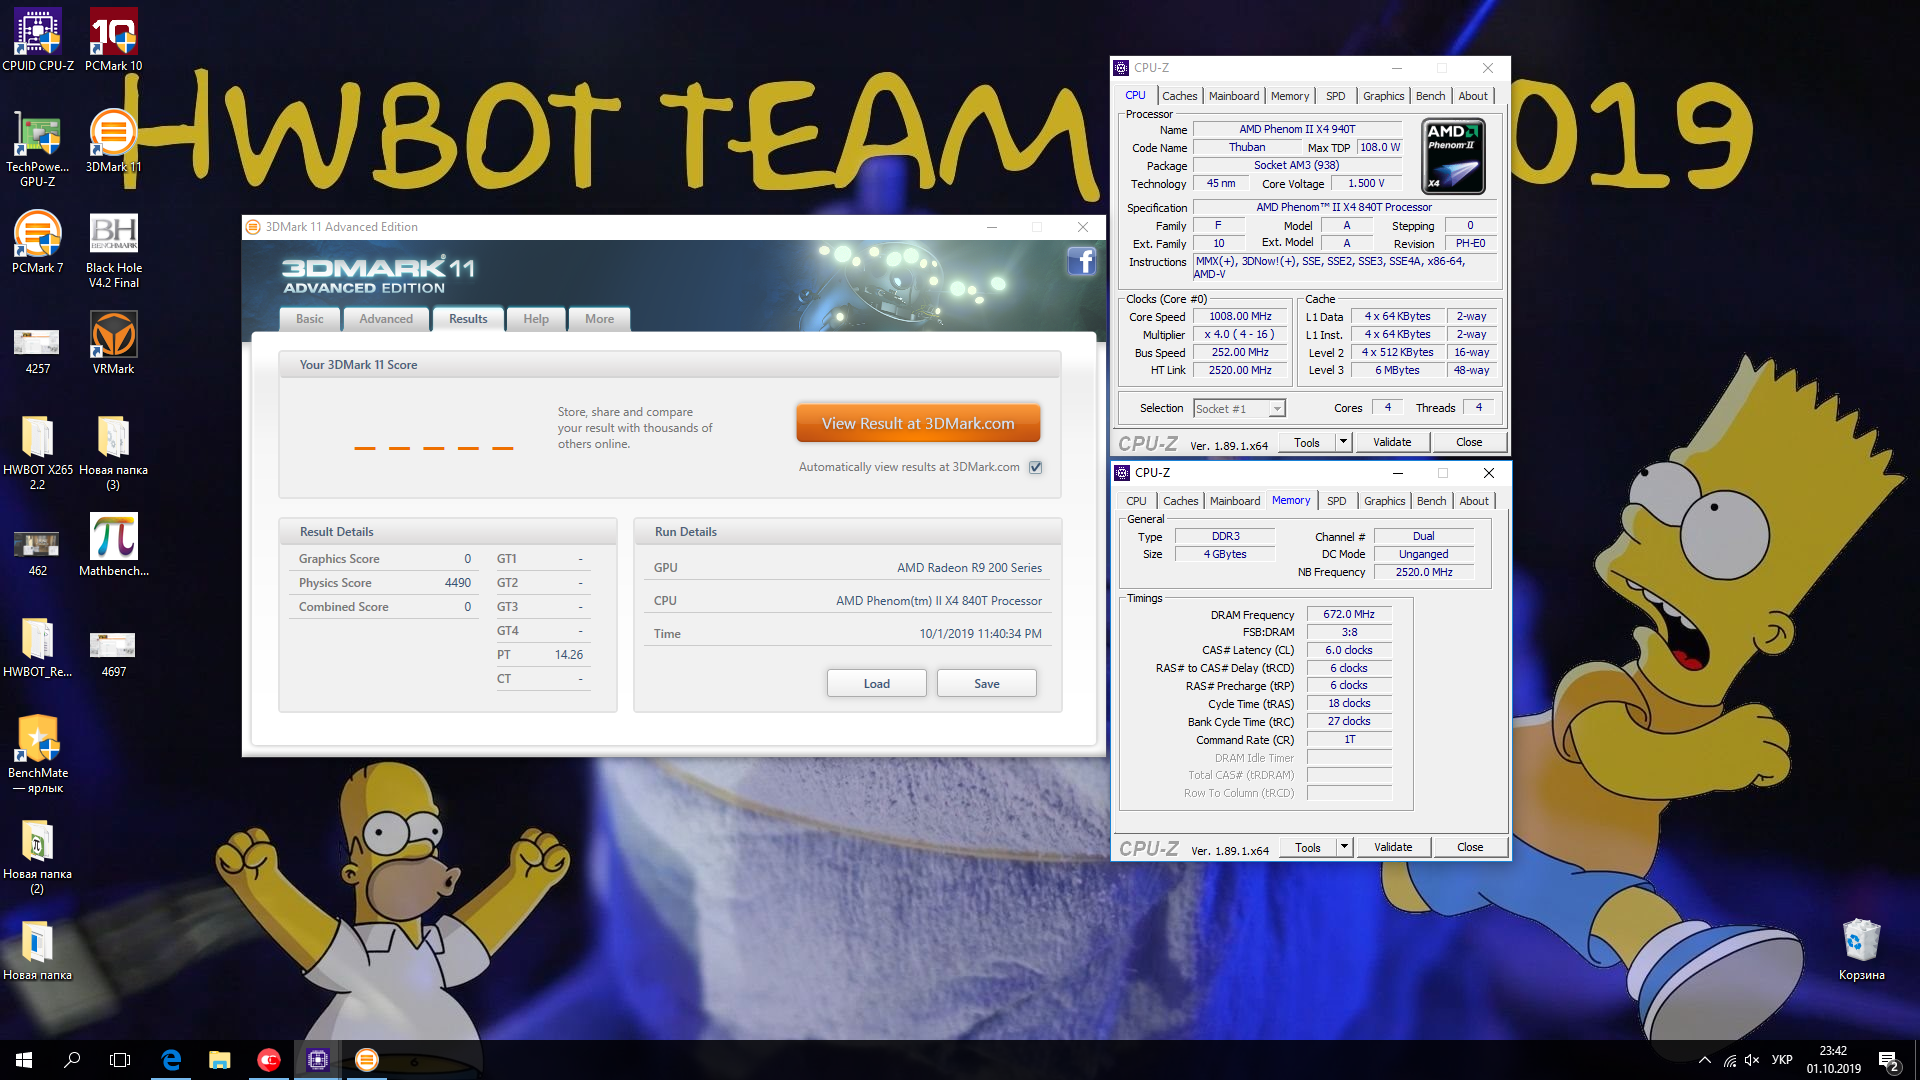Switch to Advanced tab in 3DMark 11
1920x1080 pixels.
click(x=386, y=319)
